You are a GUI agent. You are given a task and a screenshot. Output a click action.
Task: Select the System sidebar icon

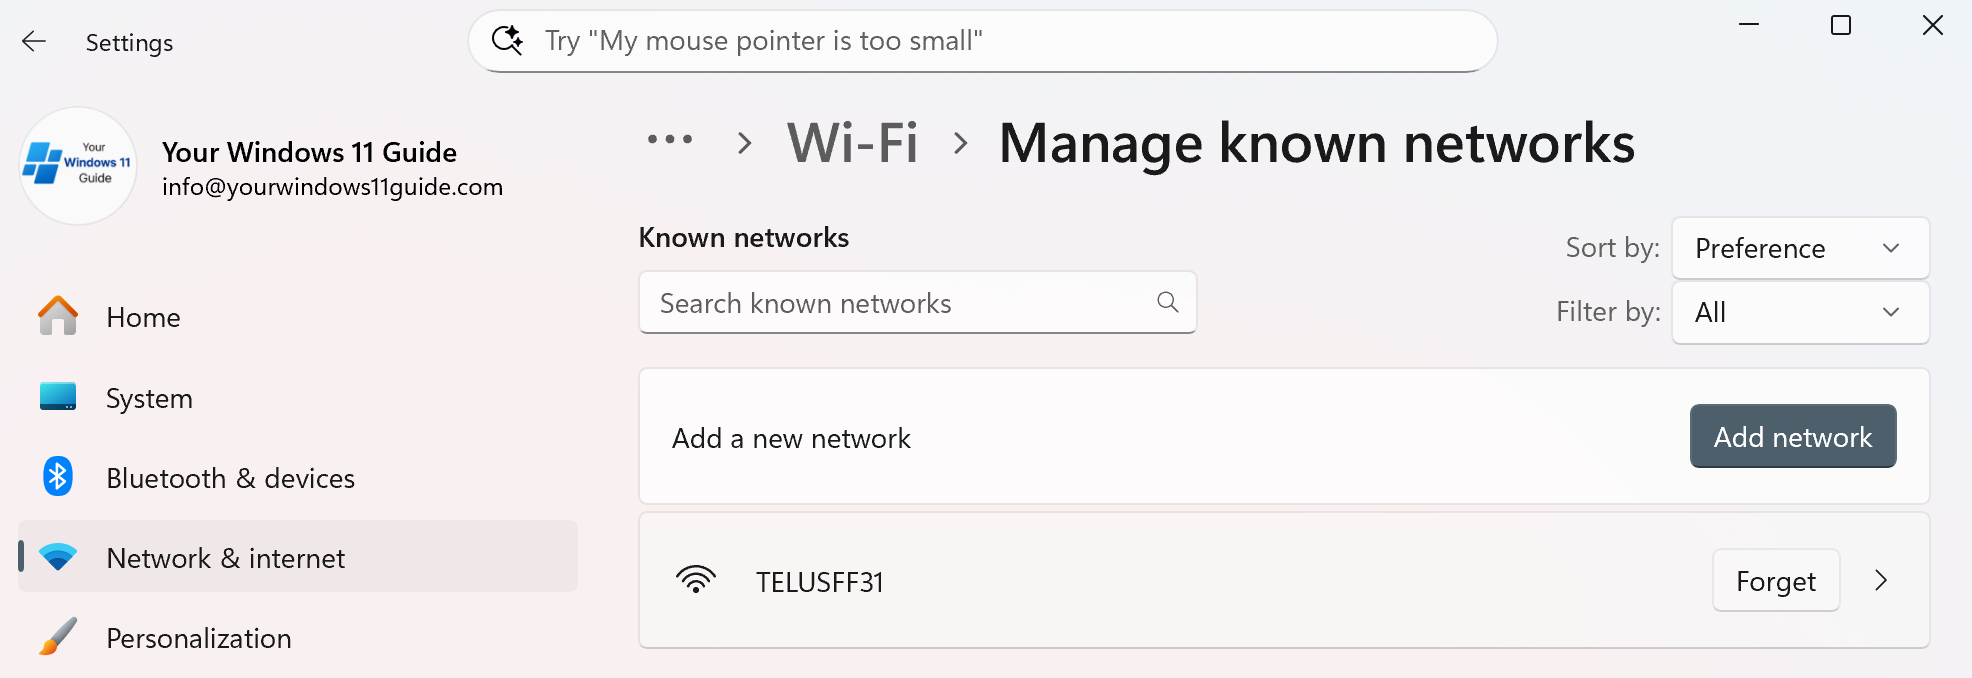(x=58, y=396)
